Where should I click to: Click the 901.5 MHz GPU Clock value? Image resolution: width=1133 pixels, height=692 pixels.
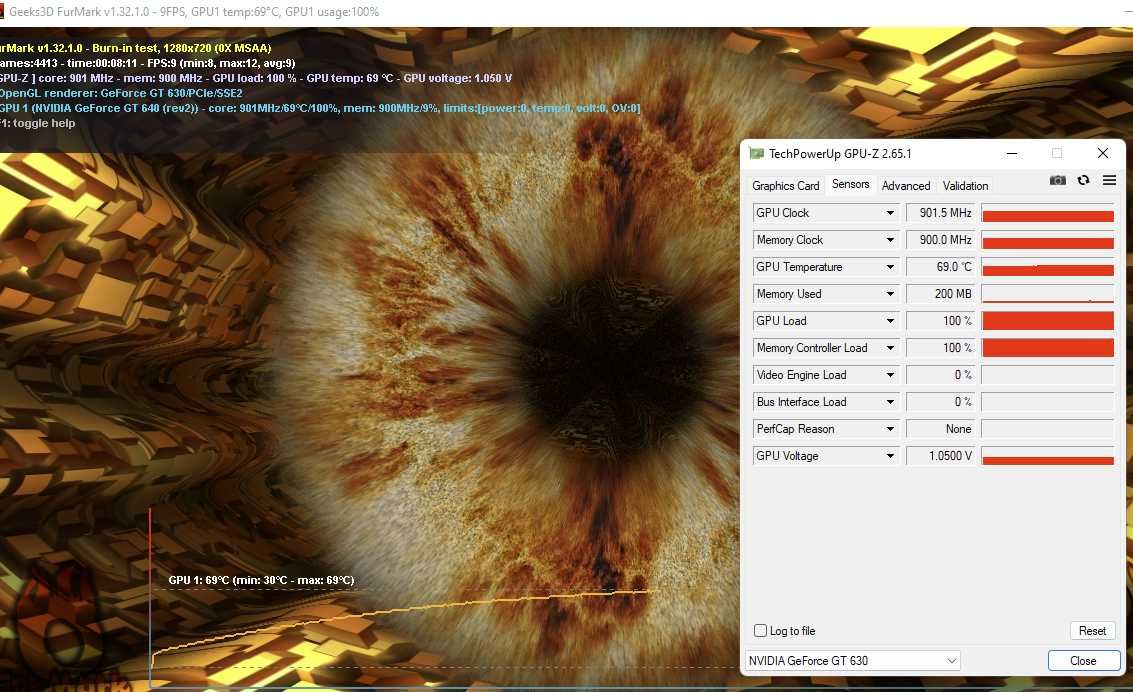point(940,213)
